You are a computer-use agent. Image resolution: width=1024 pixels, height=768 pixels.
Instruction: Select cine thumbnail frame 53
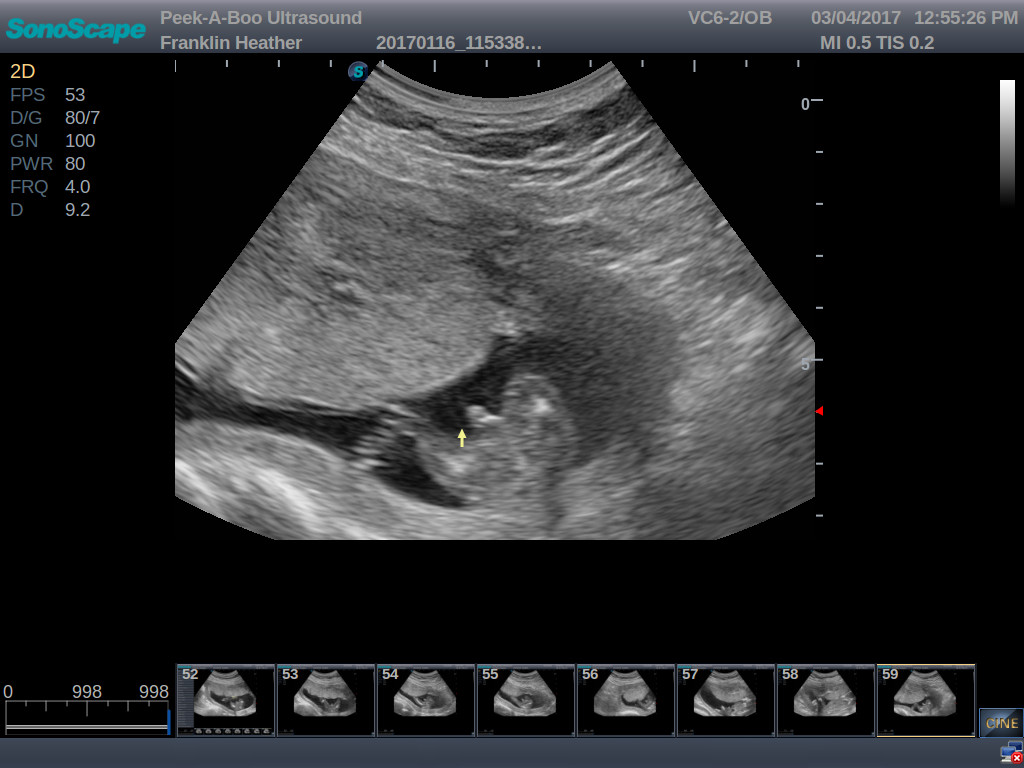click(x=325, y=700)
